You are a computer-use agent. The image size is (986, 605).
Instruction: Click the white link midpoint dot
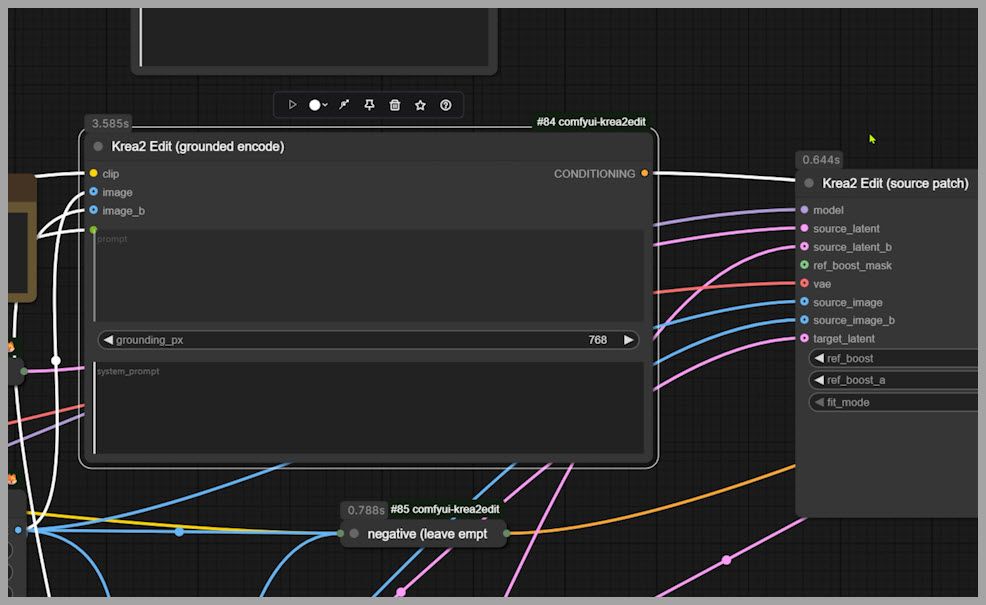(56, 360)
